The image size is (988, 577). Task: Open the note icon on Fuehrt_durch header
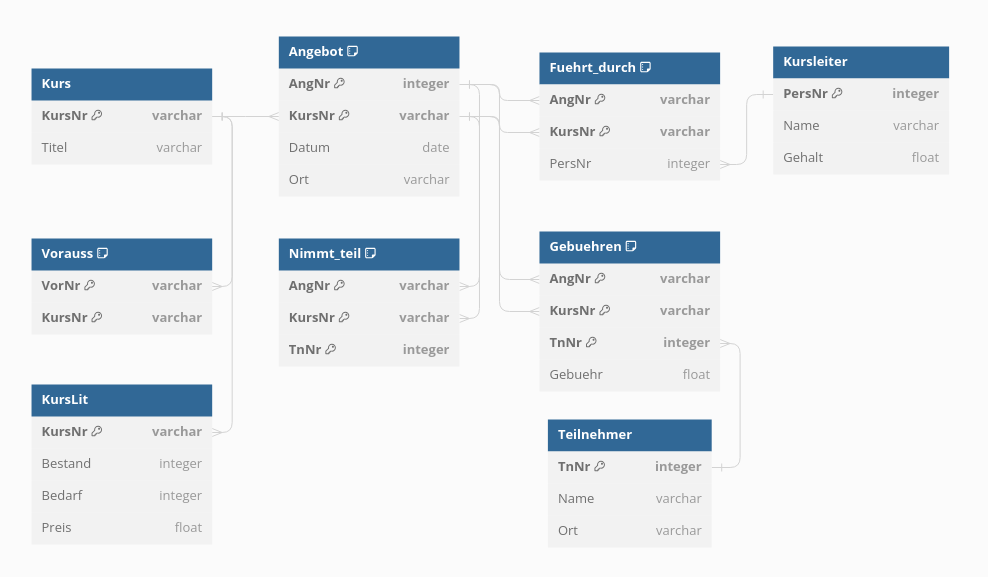tap(646, 67)
